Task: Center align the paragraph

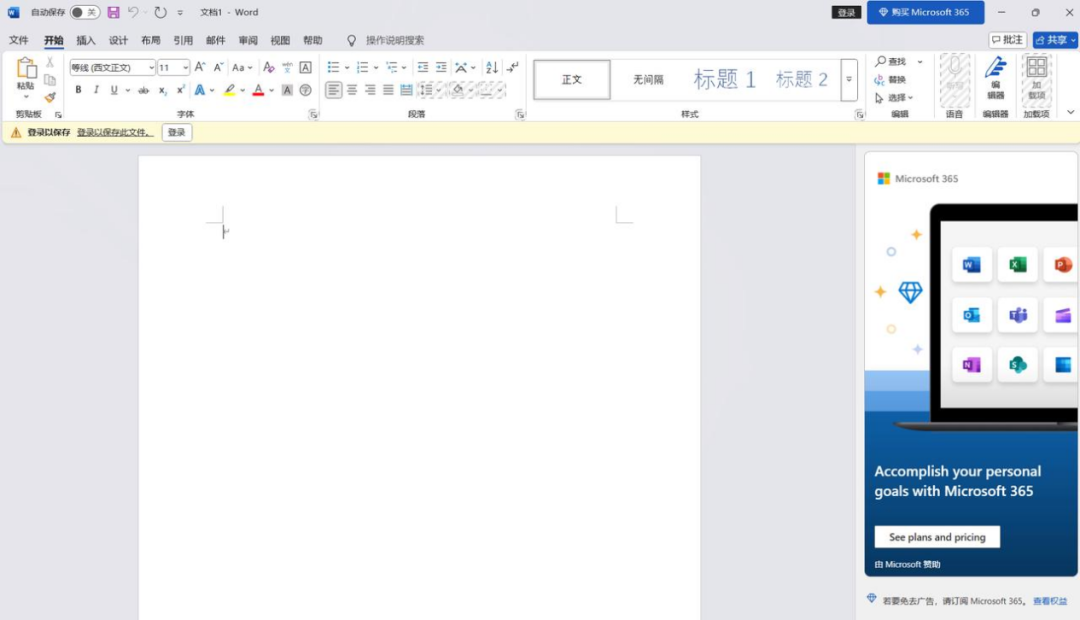Action: click(x=352, y=90)
